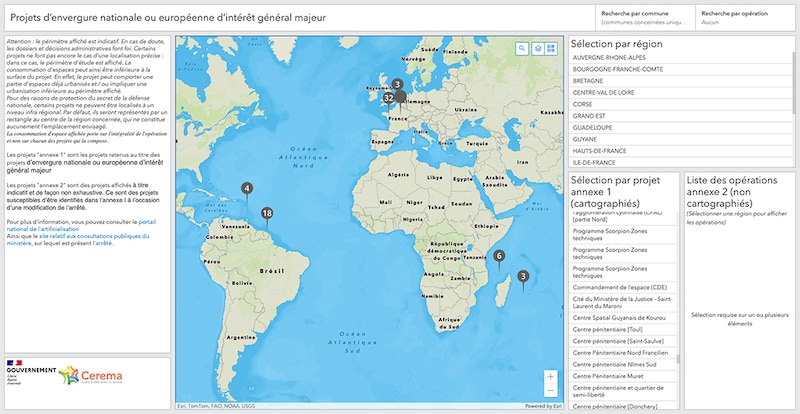The width and height of the screenshot is (800, 414).
Task: Click the 'Sélection par région' heading
Action: pyautogui.click(x=616, y=44)
